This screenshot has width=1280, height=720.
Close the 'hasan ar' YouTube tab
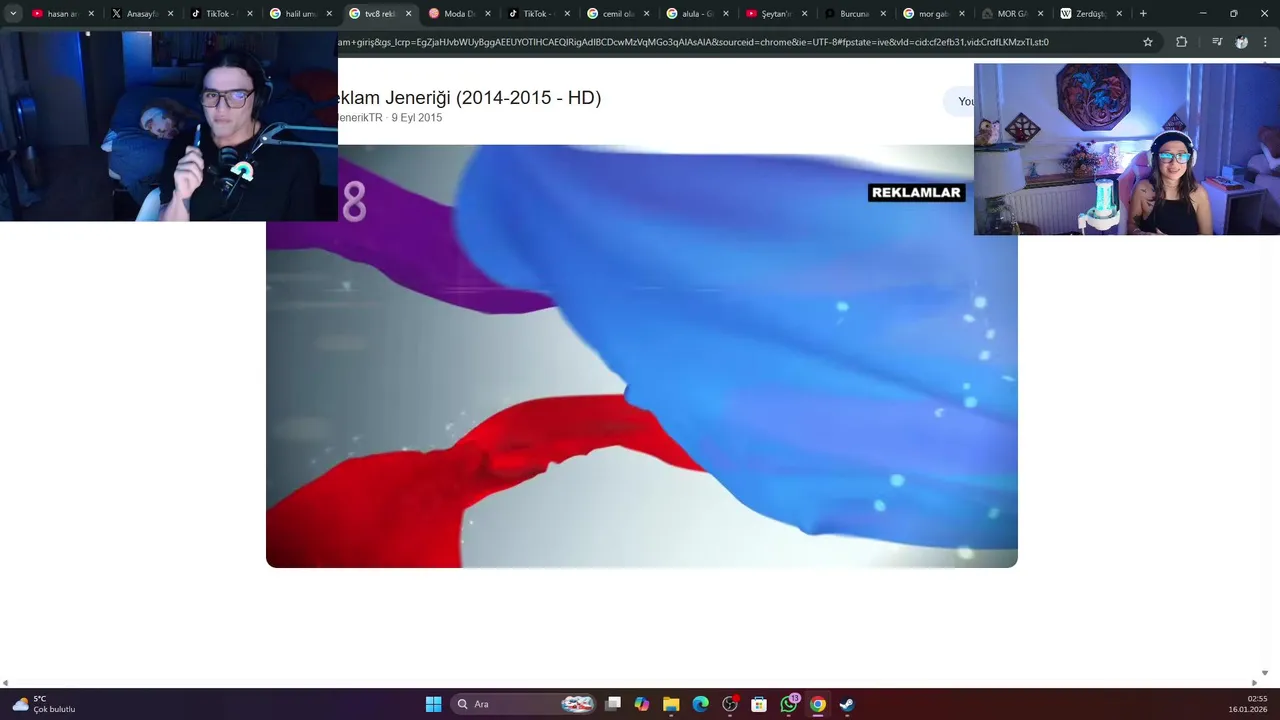point(91,14)
